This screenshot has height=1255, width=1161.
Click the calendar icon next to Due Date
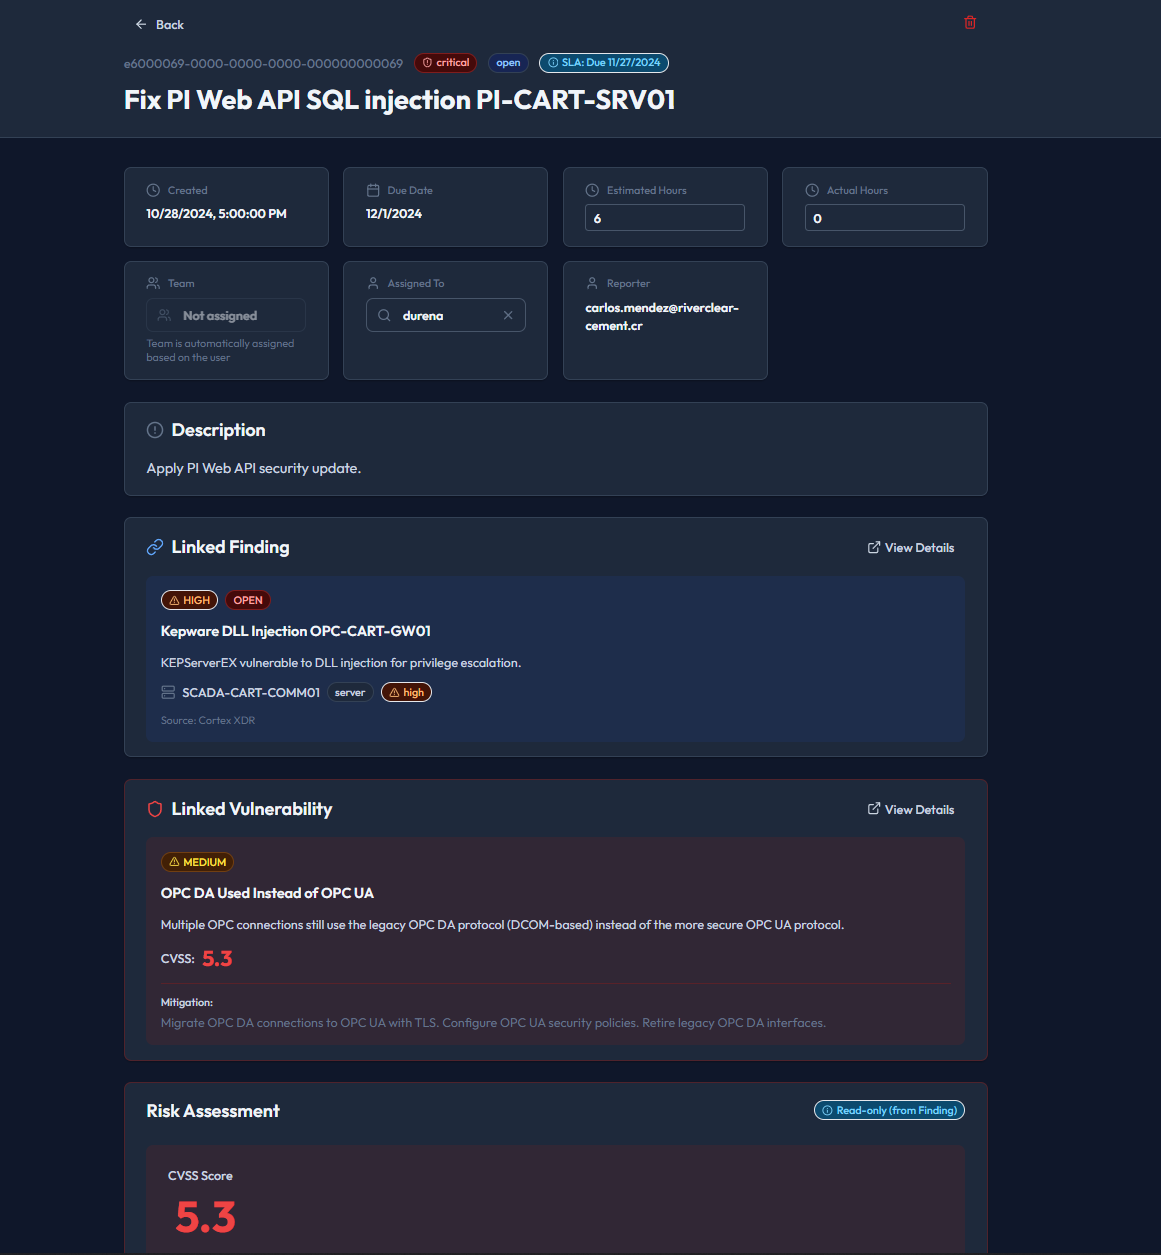tap(373, 190)
